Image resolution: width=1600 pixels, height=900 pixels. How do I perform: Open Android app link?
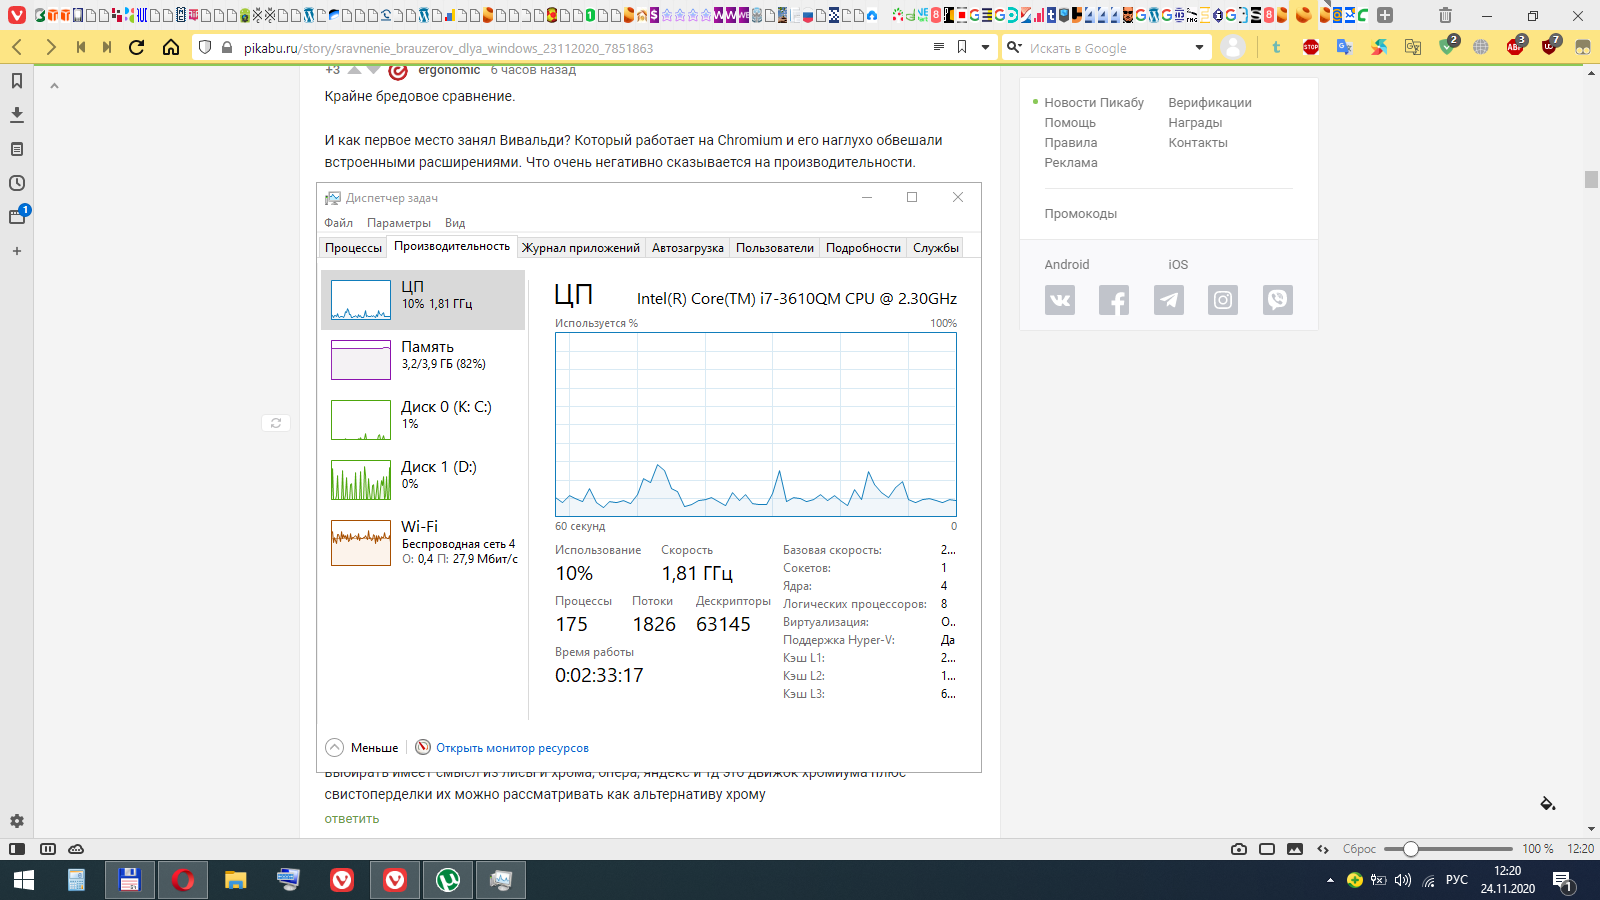point(1067,264)
